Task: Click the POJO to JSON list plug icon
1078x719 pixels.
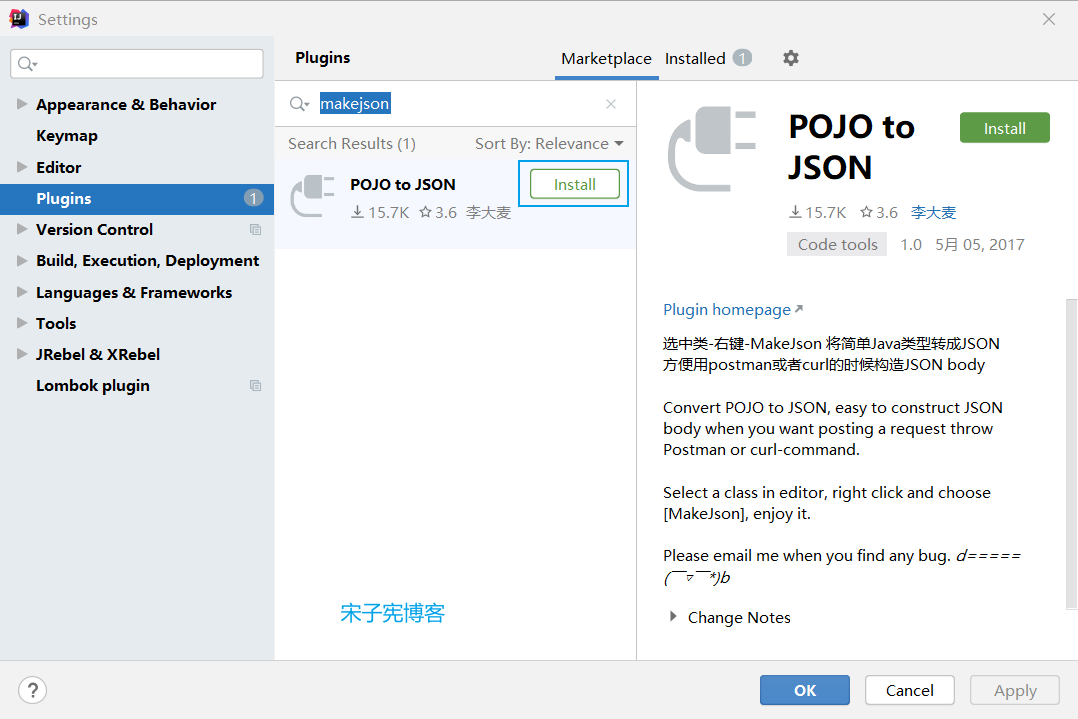Action: (x=312, y=196)
